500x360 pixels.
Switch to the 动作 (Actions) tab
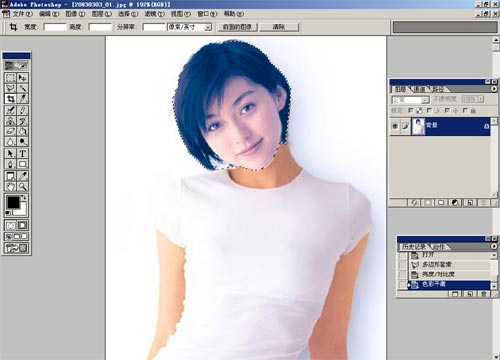439,247
